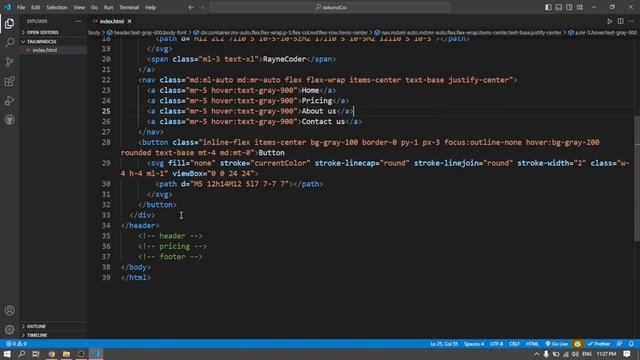
Task: Click the header.text-gray-600 breadcrumb item
Action: tap(147, 32)
